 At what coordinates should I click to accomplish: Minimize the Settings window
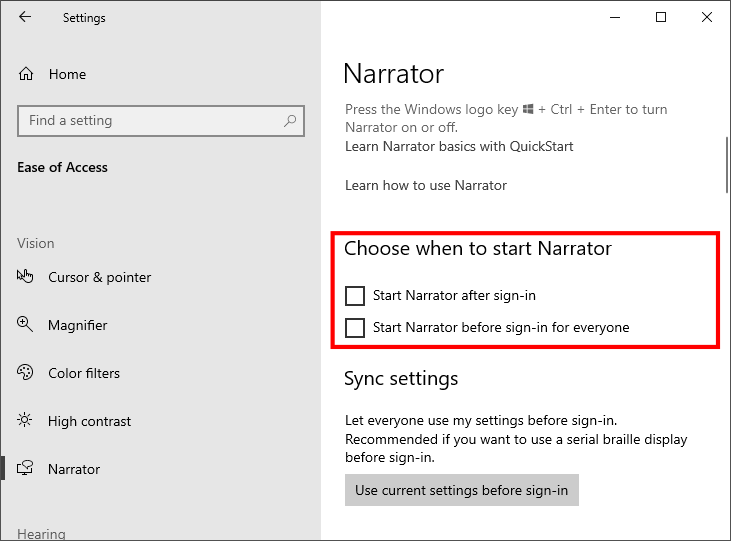(x=614, y=17)
